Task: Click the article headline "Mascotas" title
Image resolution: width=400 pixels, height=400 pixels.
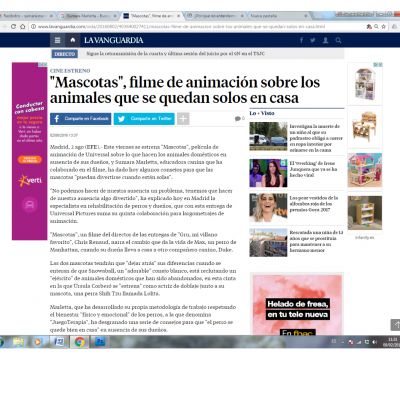Action: [x=185, y=90]
